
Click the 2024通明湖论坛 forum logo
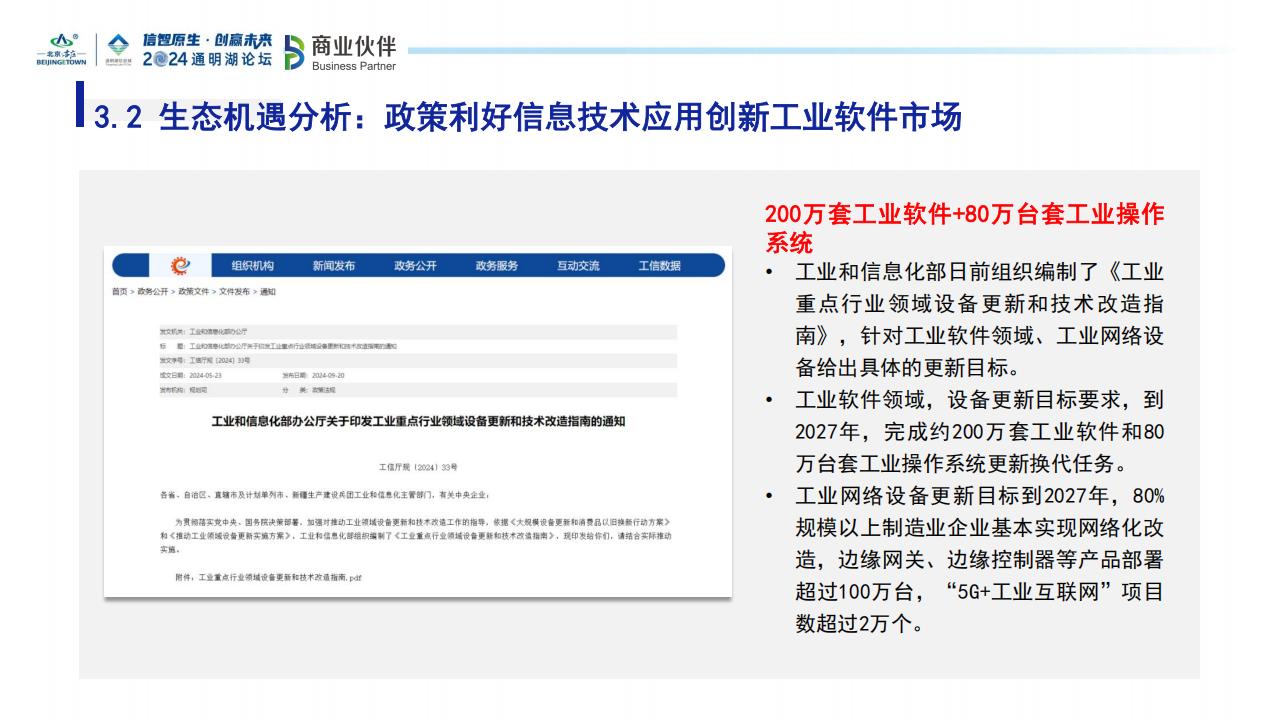coord(207,50)
